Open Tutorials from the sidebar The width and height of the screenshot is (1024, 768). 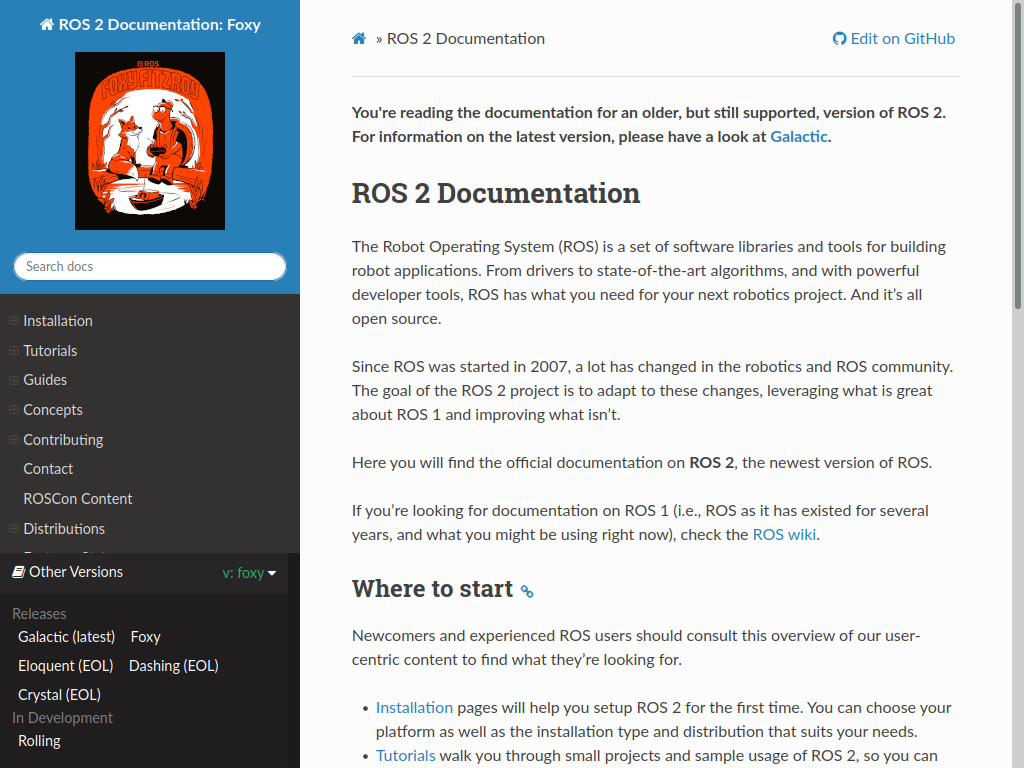(50, 351)
